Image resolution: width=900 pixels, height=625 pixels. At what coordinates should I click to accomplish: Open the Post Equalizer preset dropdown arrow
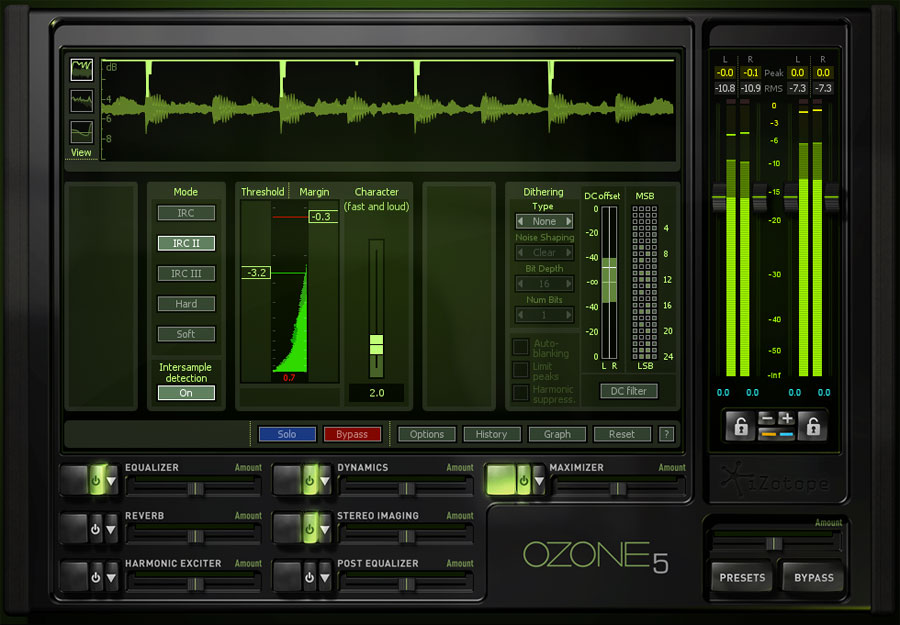[325, 577]
